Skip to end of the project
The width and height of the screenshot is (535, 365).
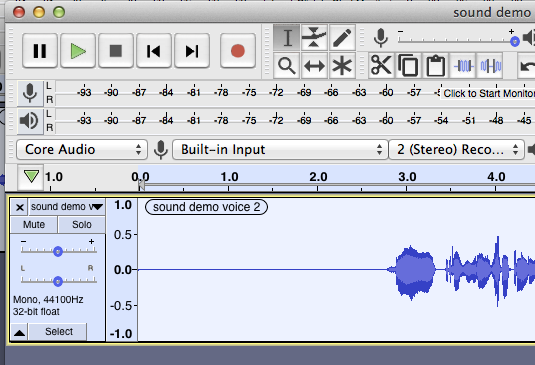tap(192, 51)
